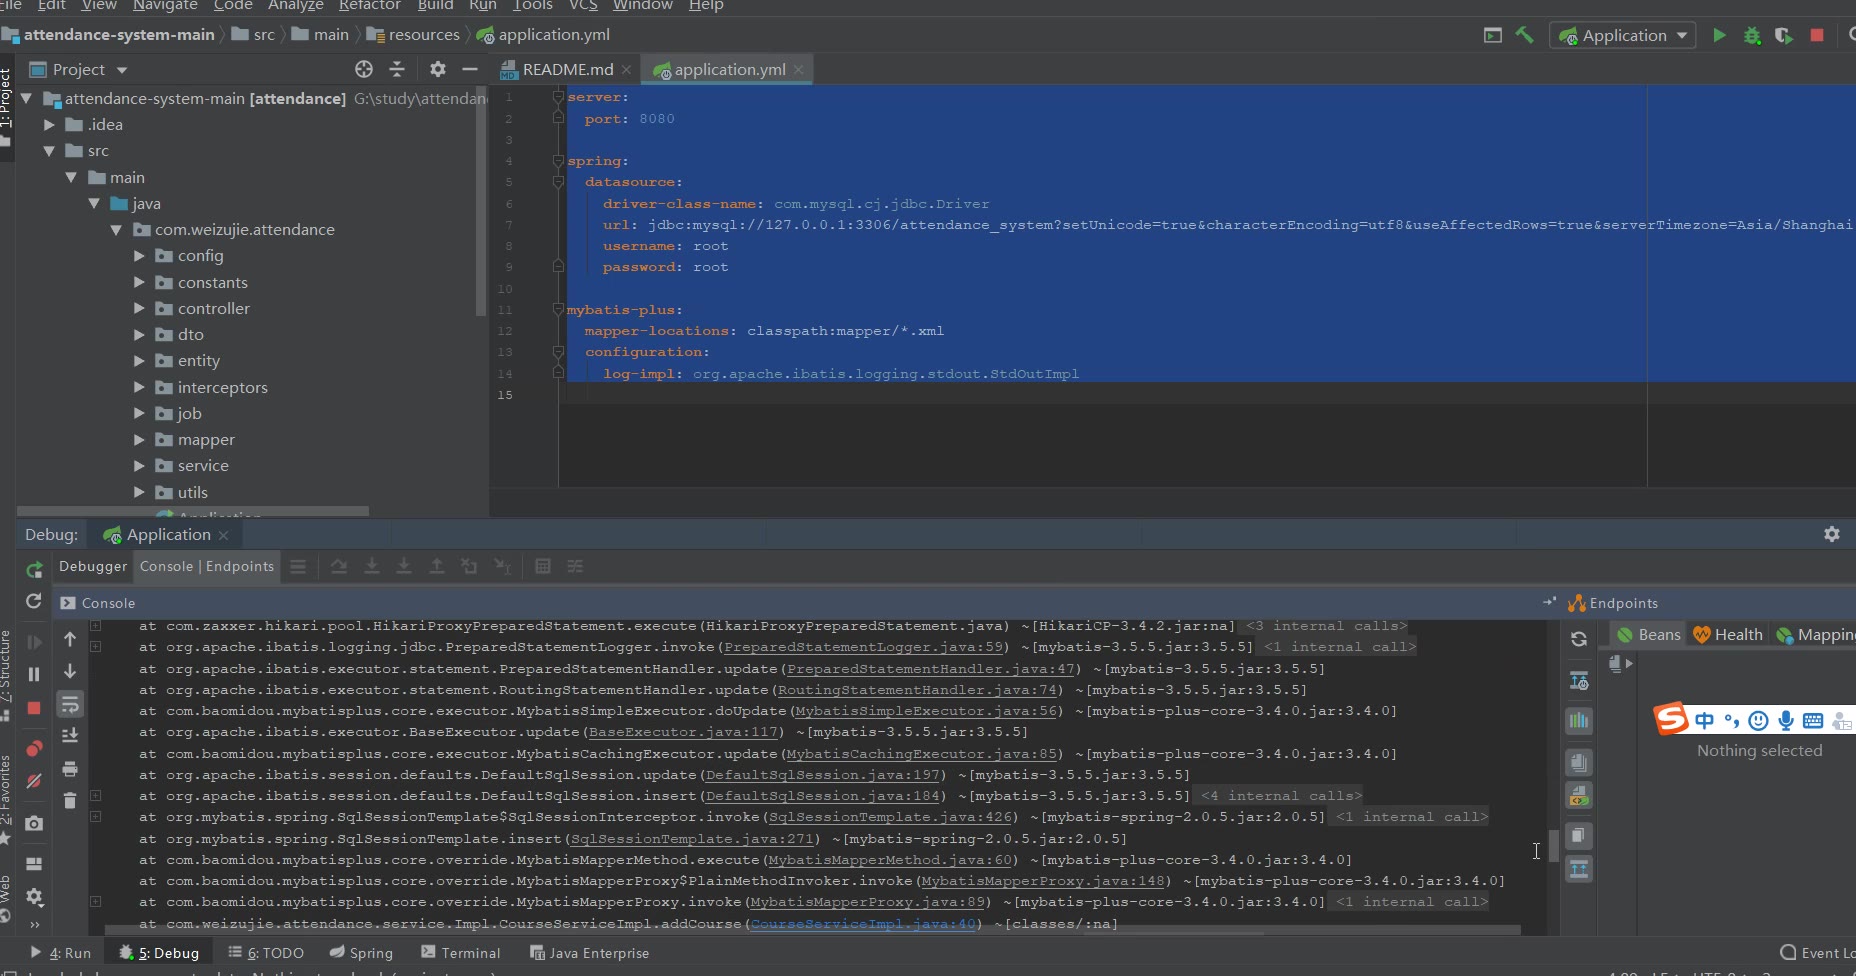
Task: Switch to the README.md editor tab
Action: [567, 69]
